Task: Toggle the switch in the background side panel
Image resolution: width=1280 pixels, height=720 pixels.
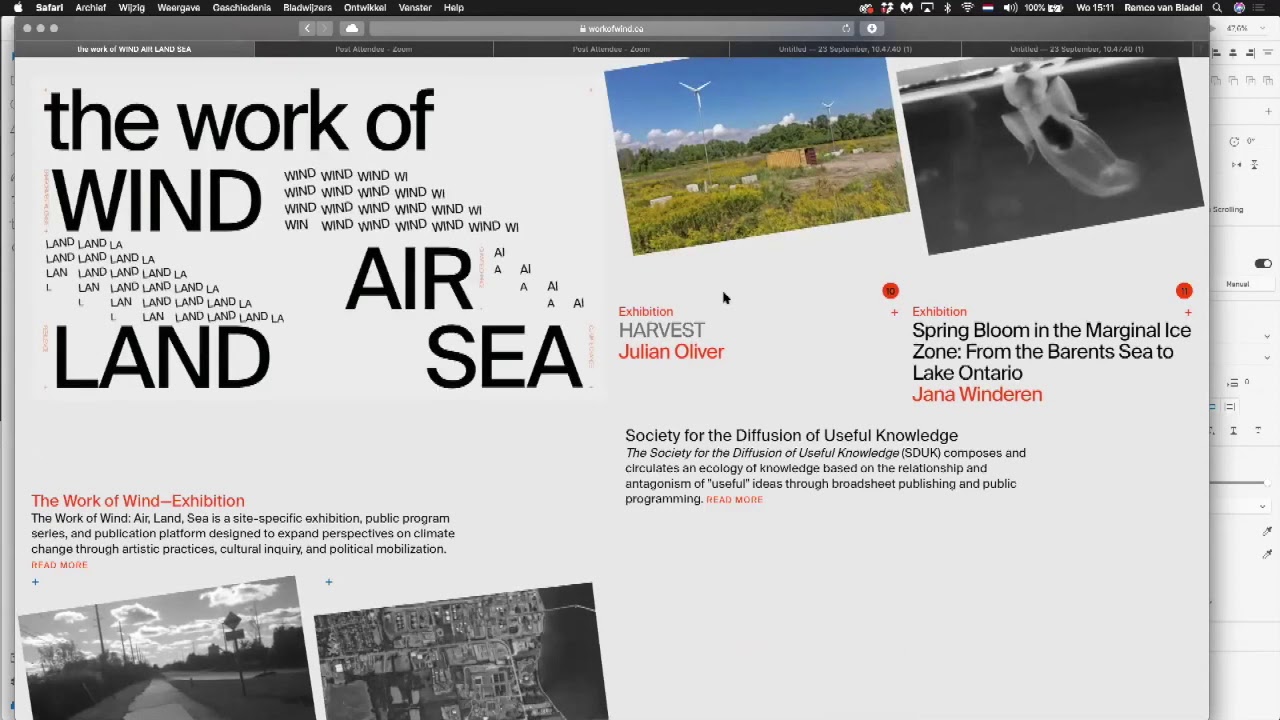Action: point(1263,264)
